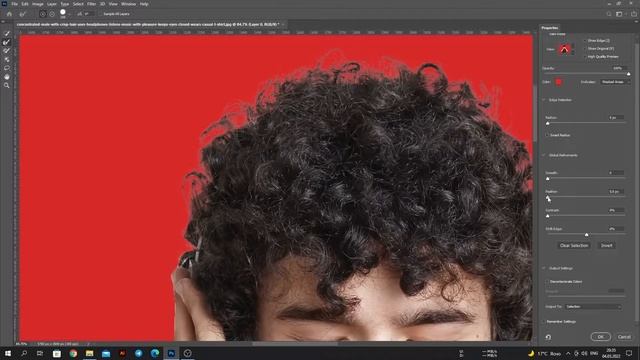Open the Telegram taskbar icon

(138, 353)
